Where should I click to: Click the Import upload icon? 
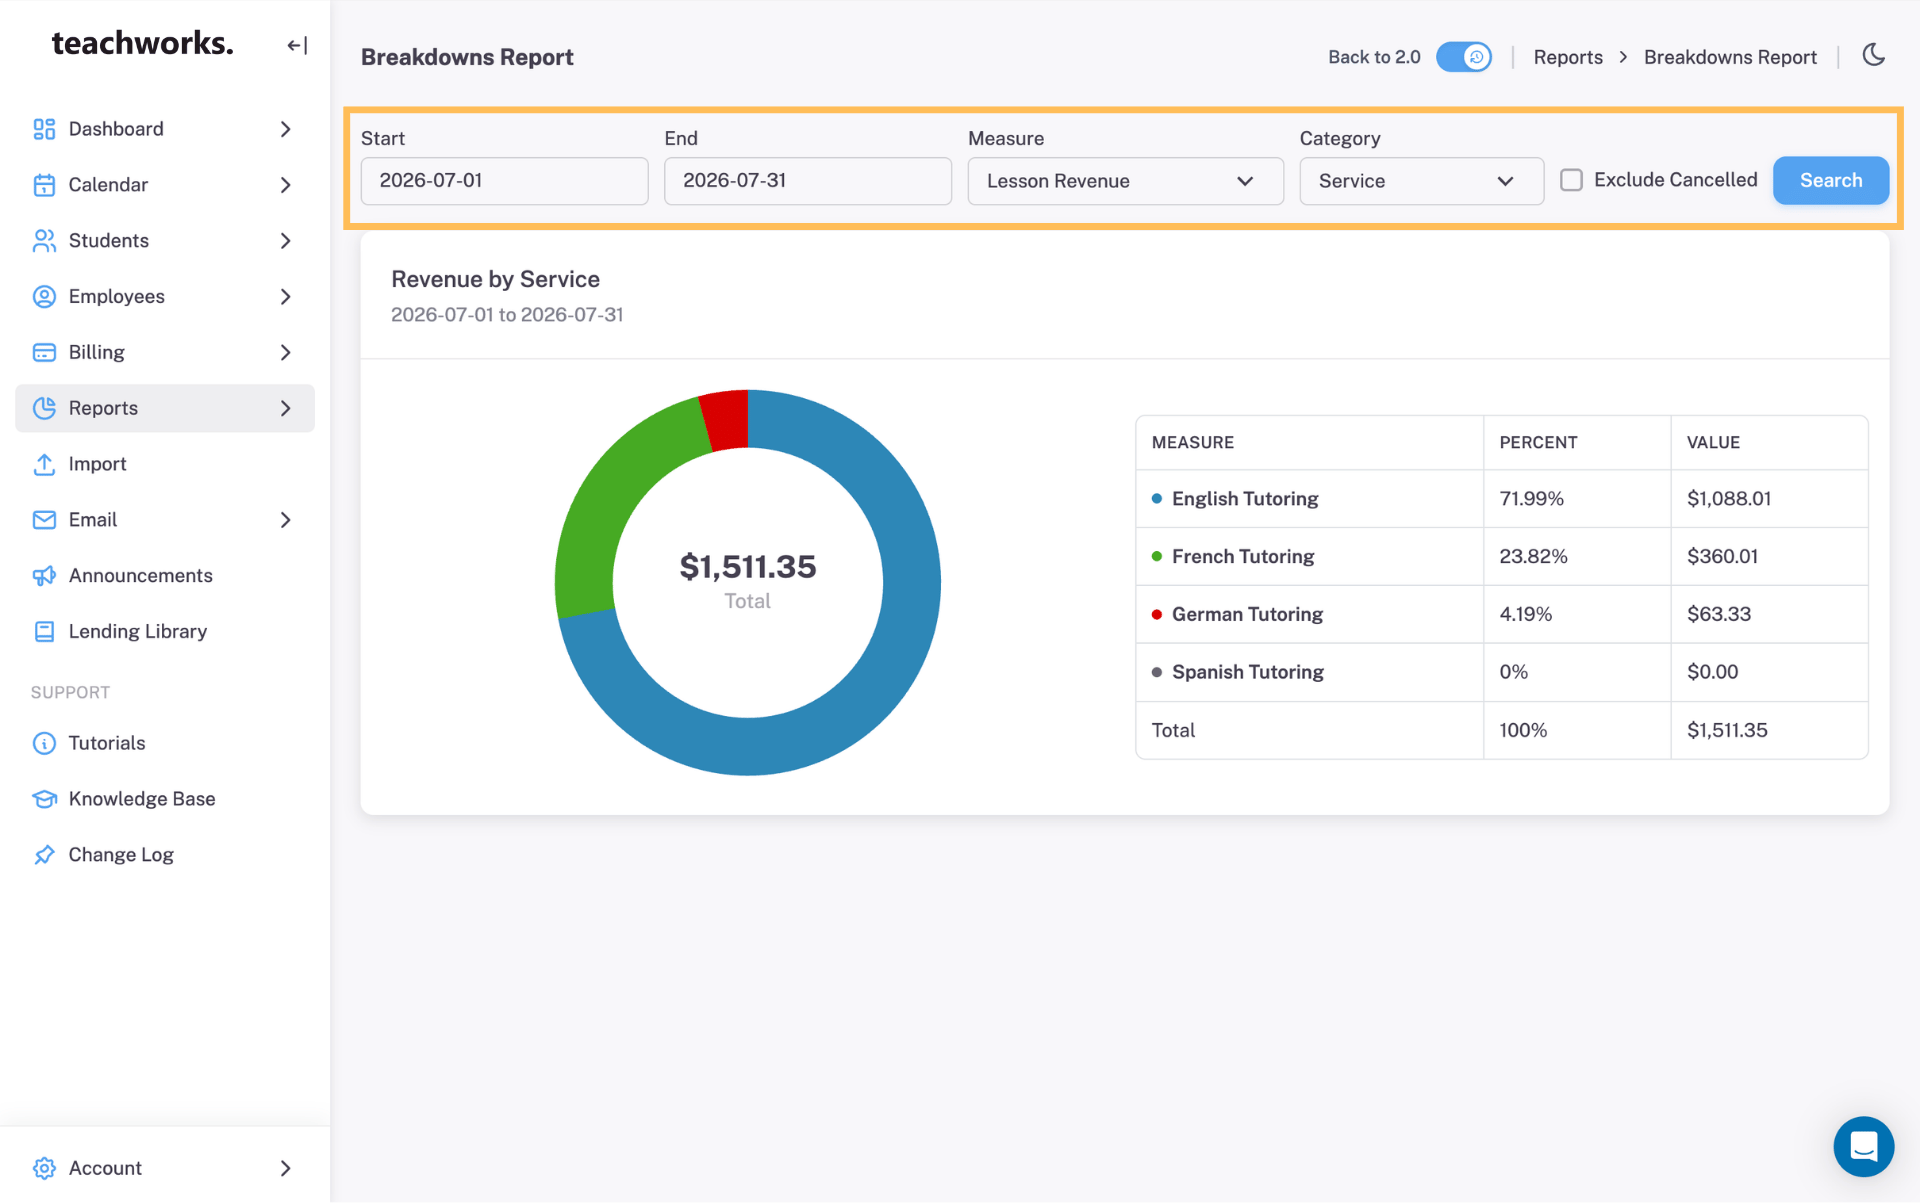[x=44, y=464]
